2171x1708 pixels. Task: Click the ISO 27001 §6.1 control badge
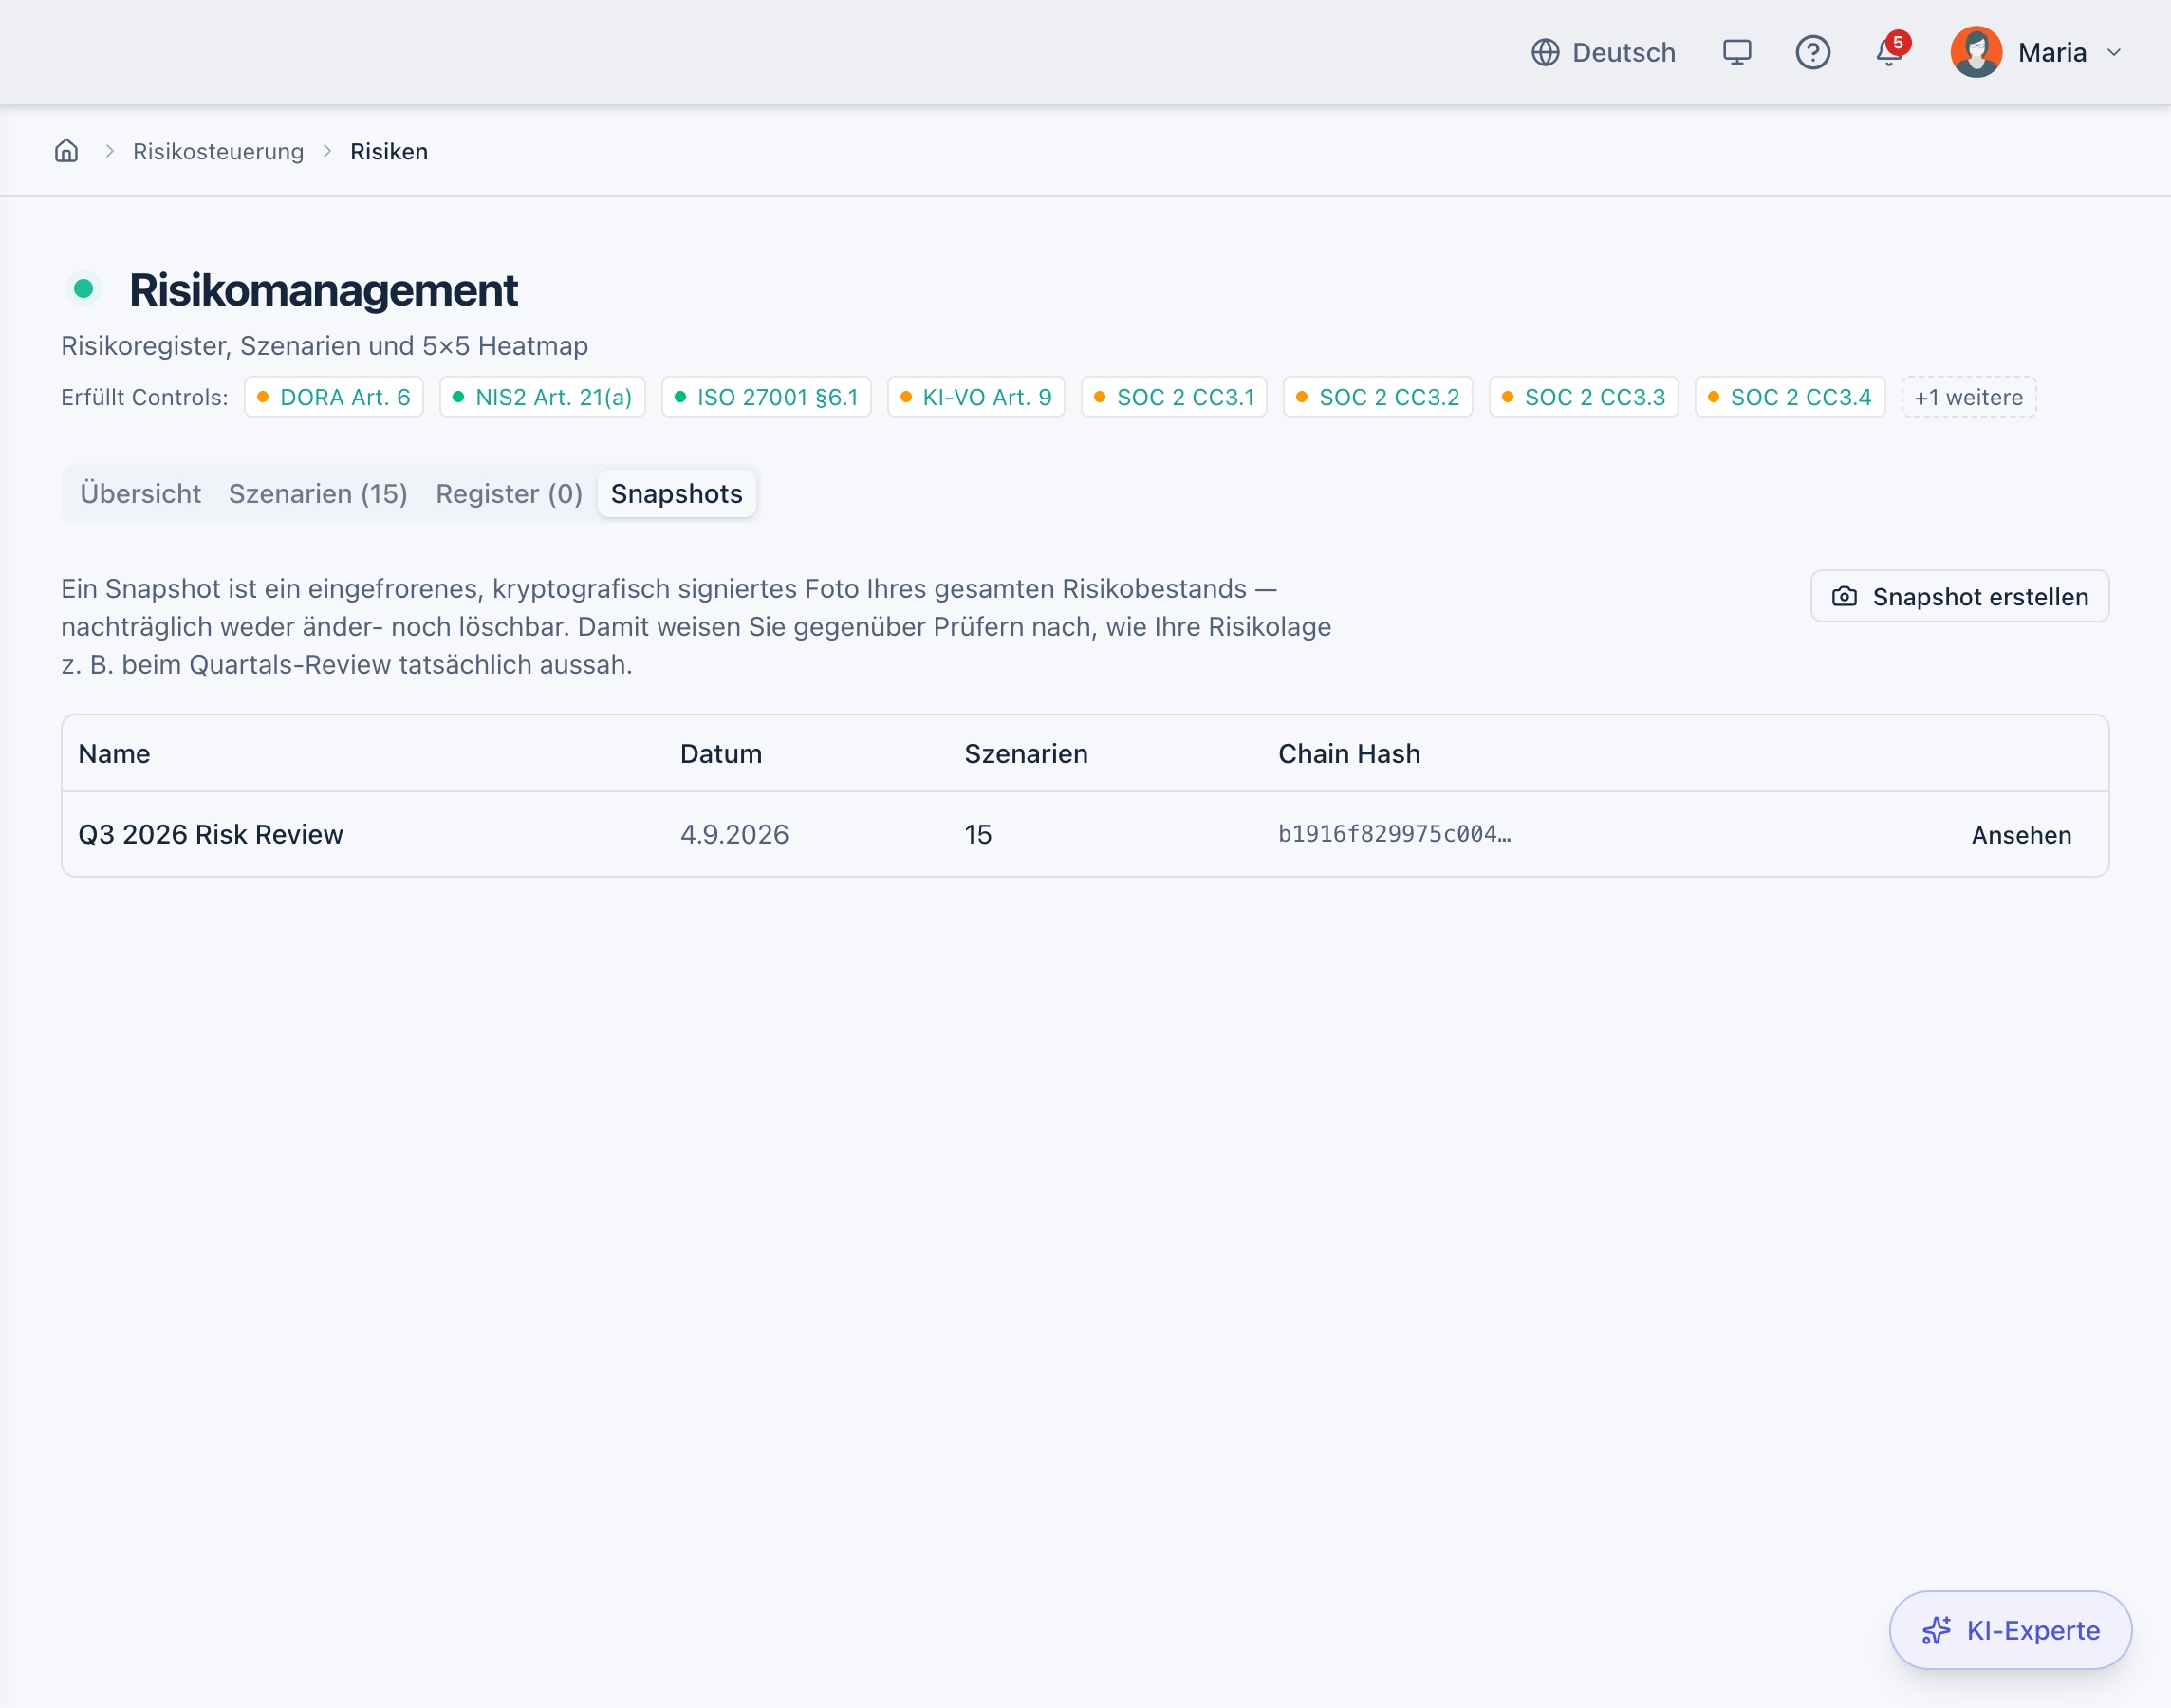pos(766,397)
